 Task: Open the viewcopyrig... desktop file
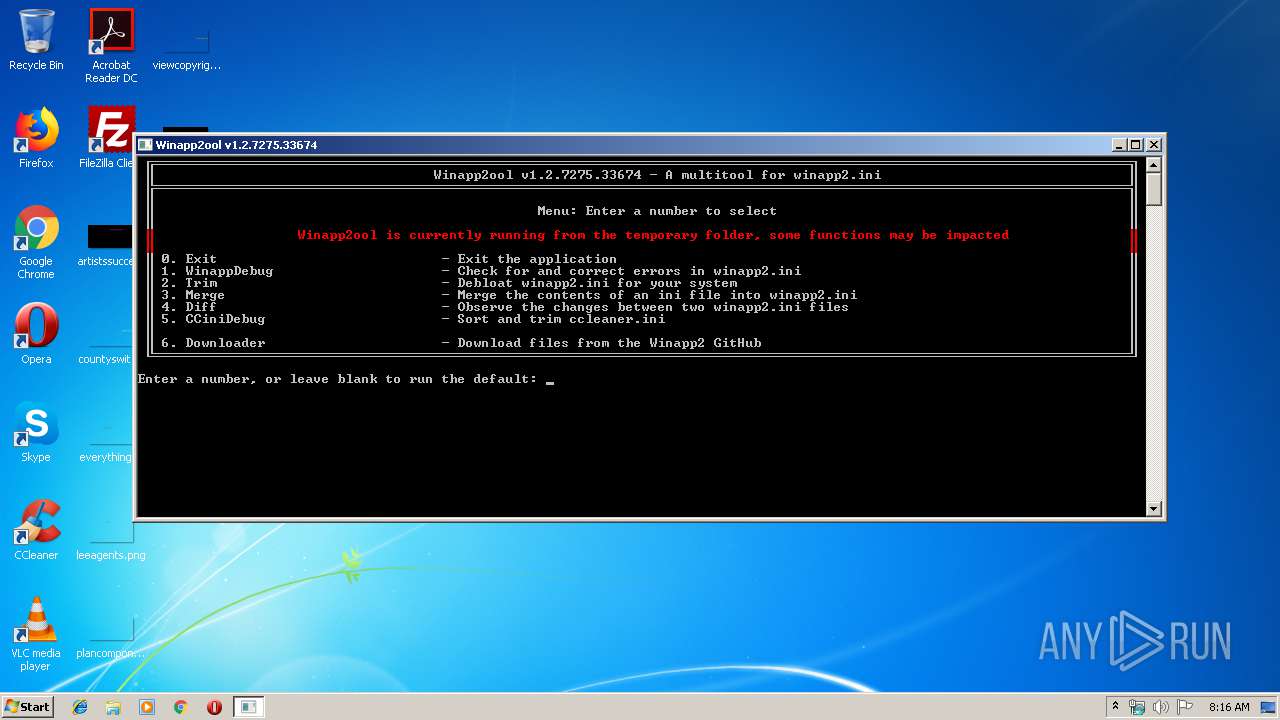pyautogui.click(x=186, y=45)
